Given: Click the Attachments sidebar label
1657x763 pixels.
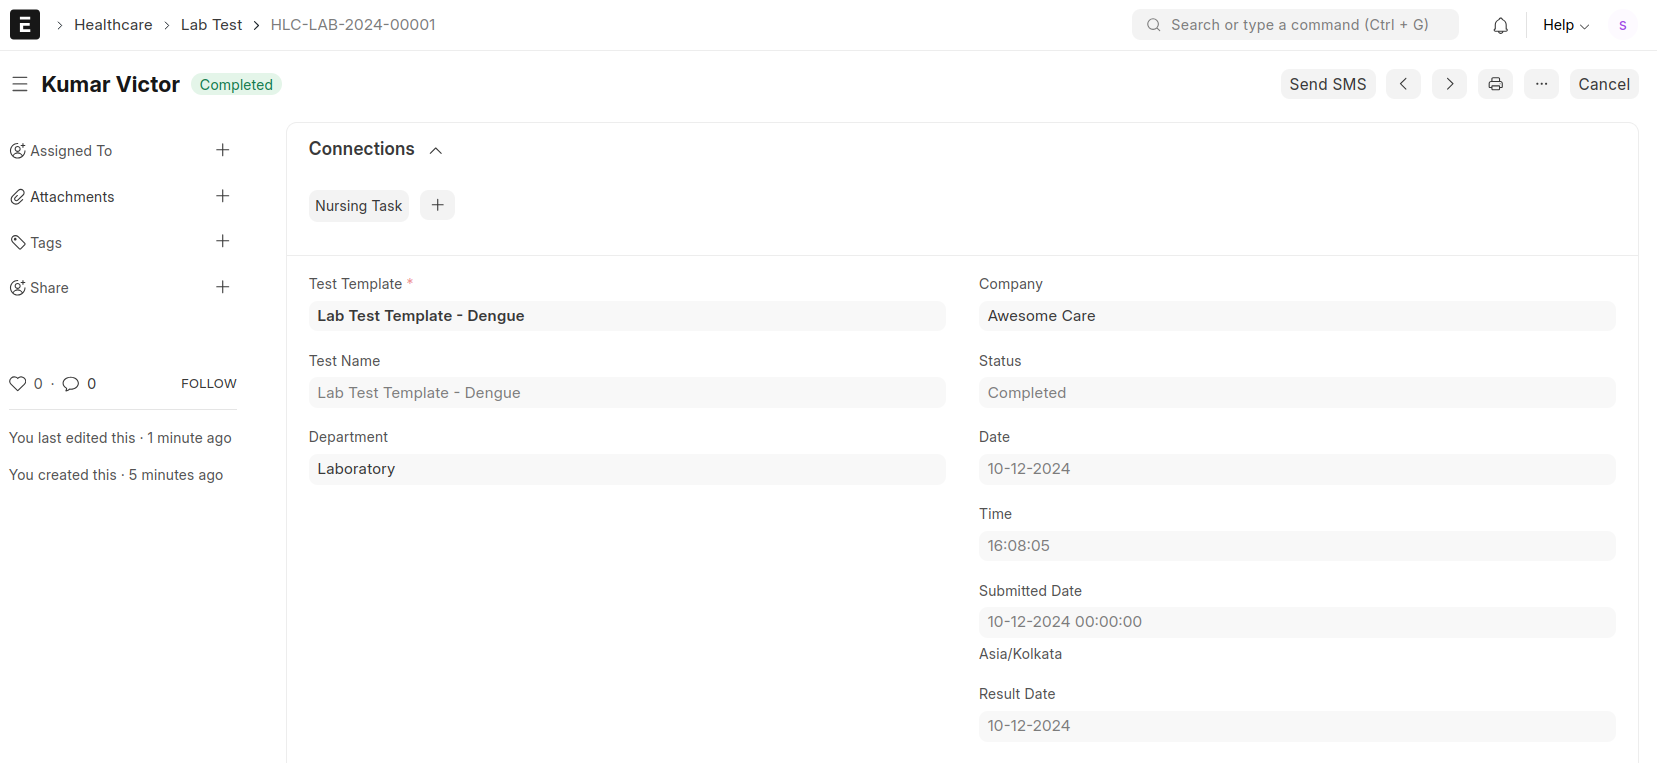Looking at the screenshot, I should [72, 197].
